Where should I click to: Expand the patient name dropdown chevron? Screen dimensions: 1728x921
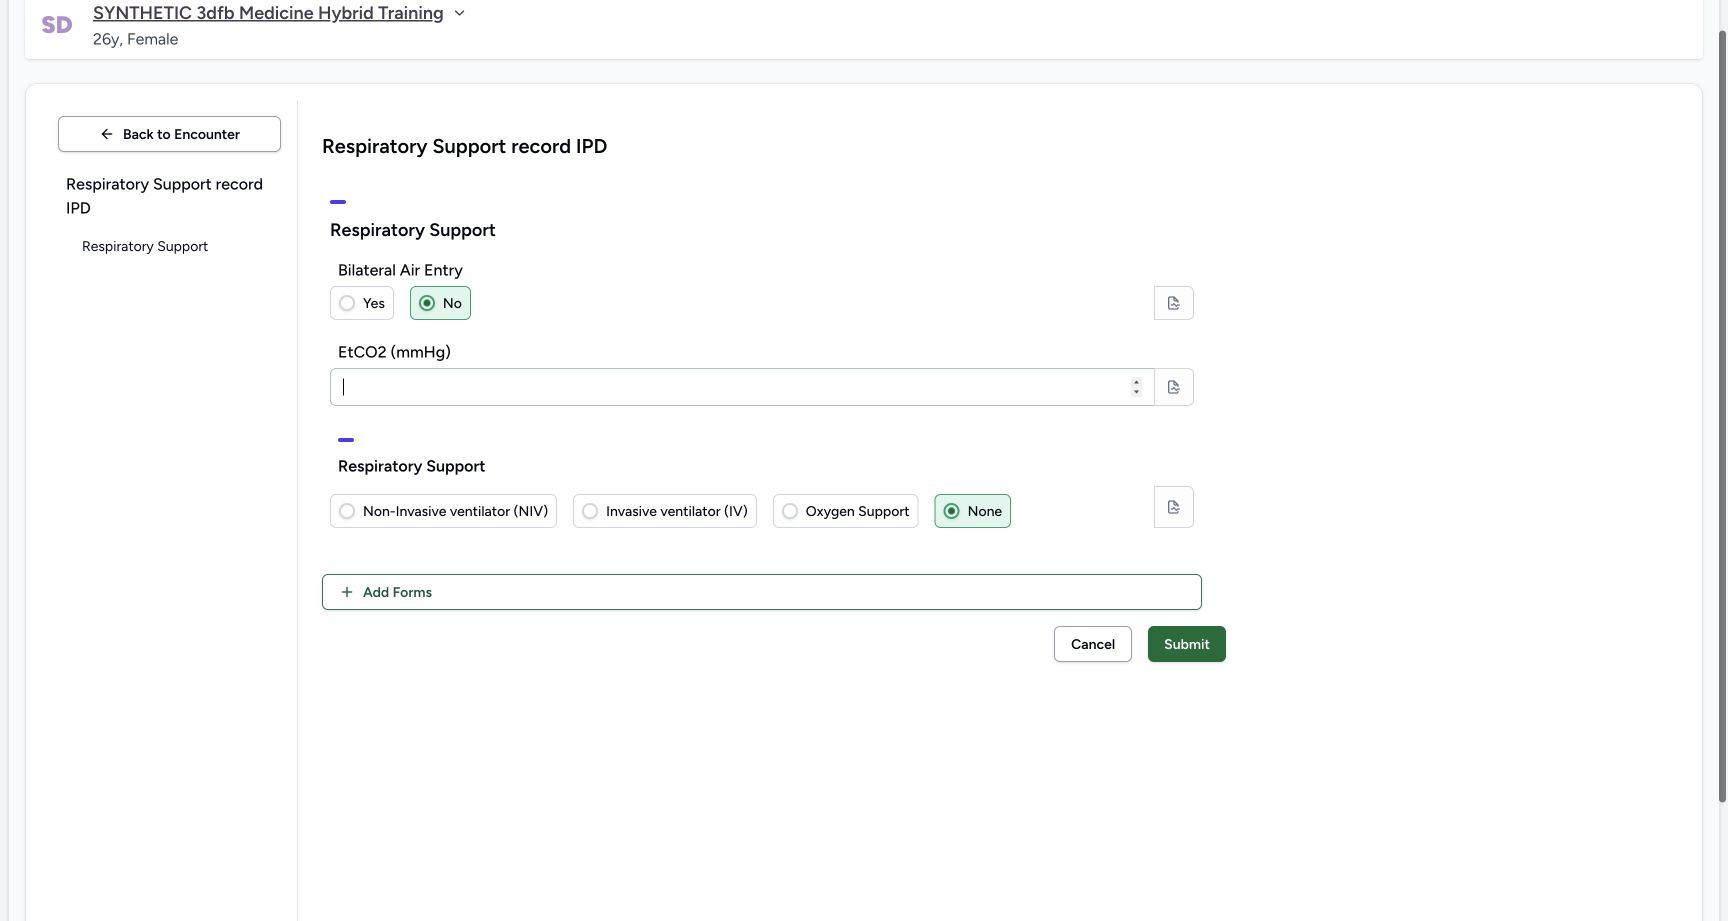click(x=459, y=13)
